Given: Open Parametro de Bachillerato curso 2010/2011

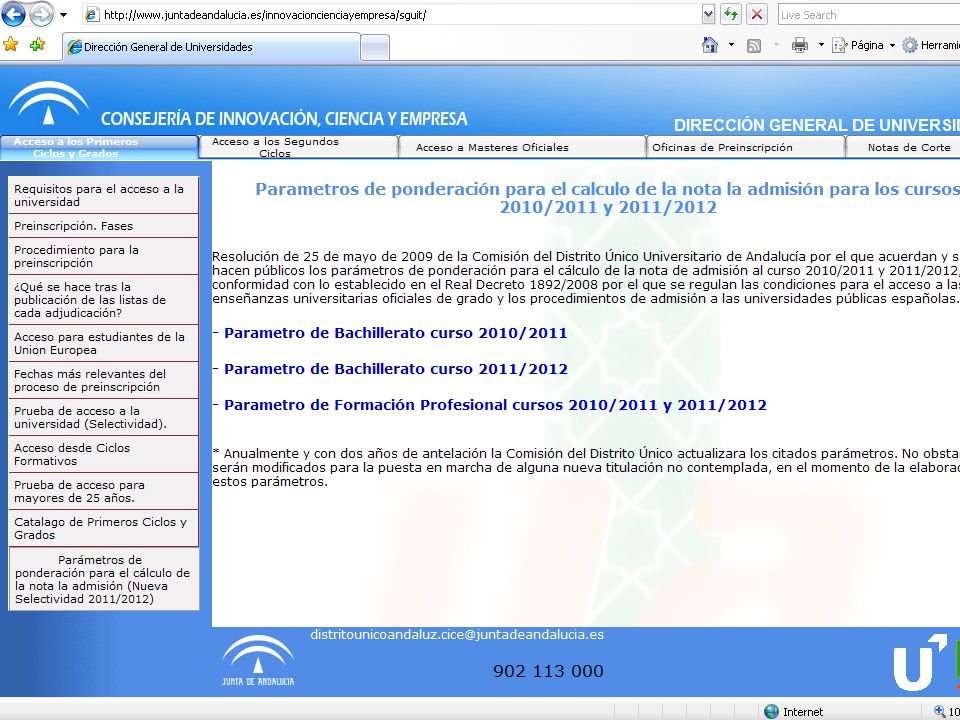Looking at the screenshot, I should click(396, 333).
